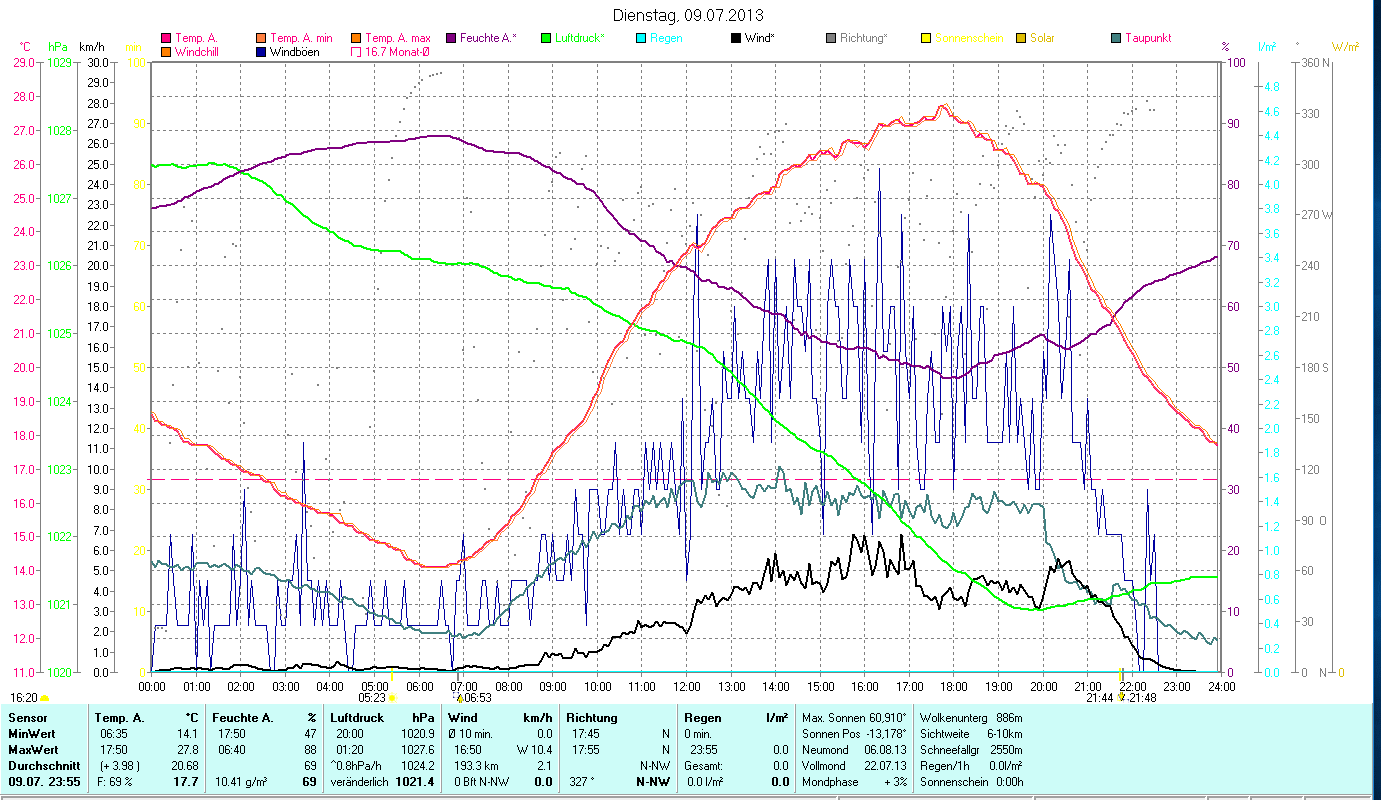Select the Solar legend swatch
Viewport: 1381px width, 800px height.
pos(1021,39)
